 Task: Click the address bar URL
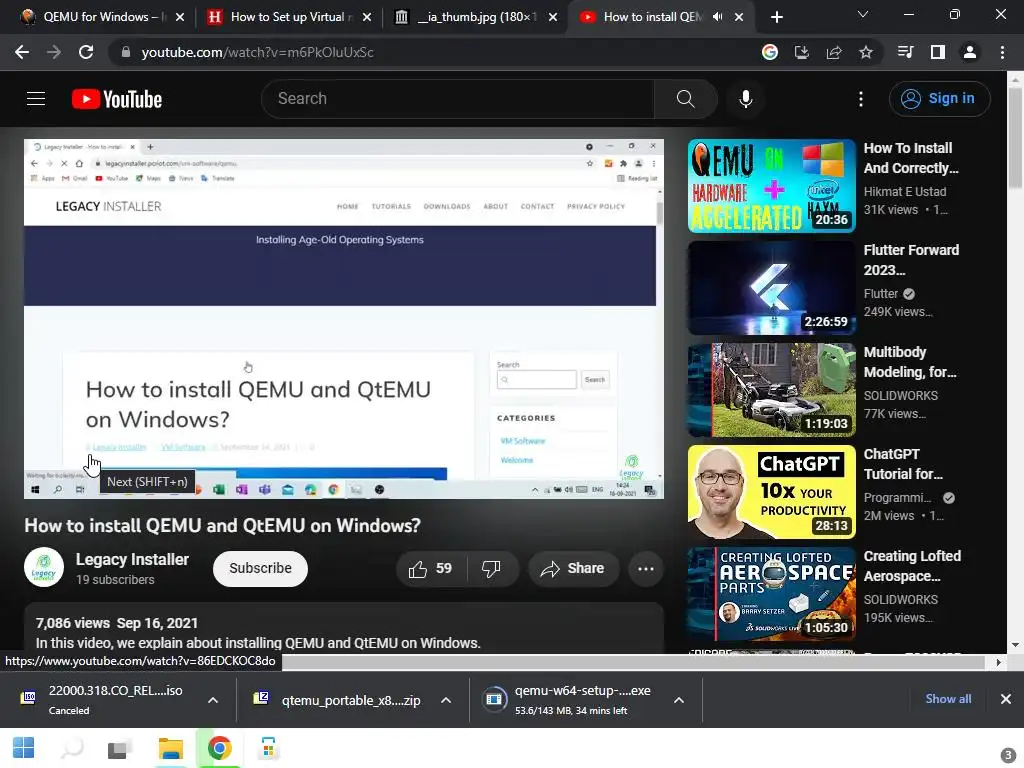click(x=257, y=52)
